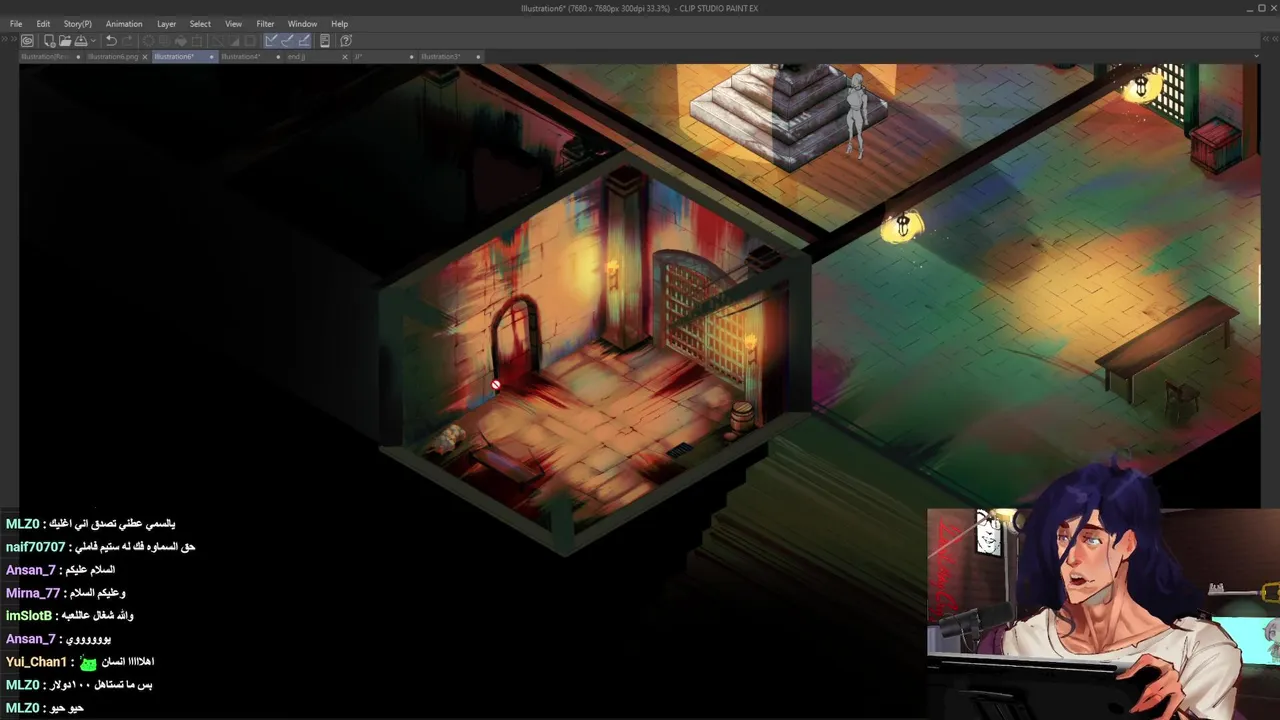The height and width of the screenshot is (720, 1280).
Task: Open the Layer menu
Action: [x=166, y=24]
